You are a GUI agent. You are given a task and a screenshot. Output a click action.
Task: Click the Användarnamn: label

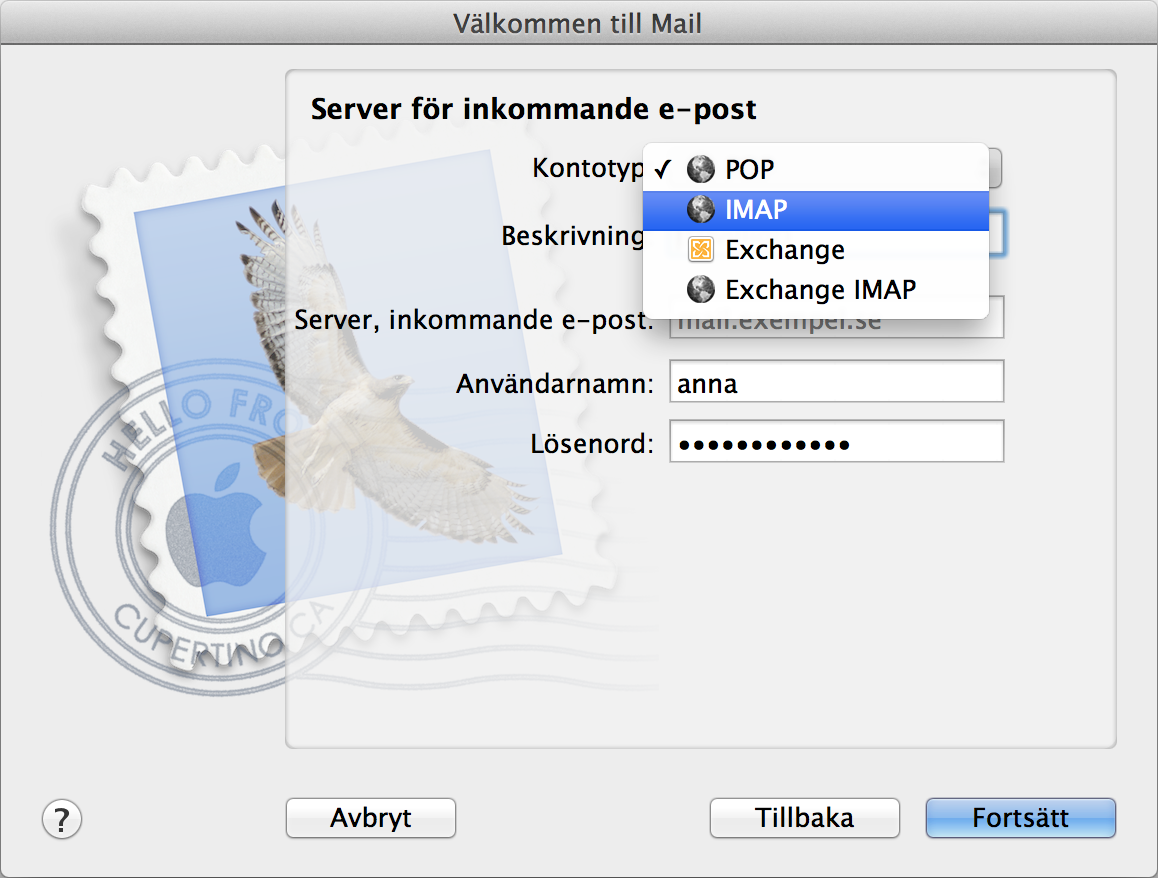[x=555, y=384]
